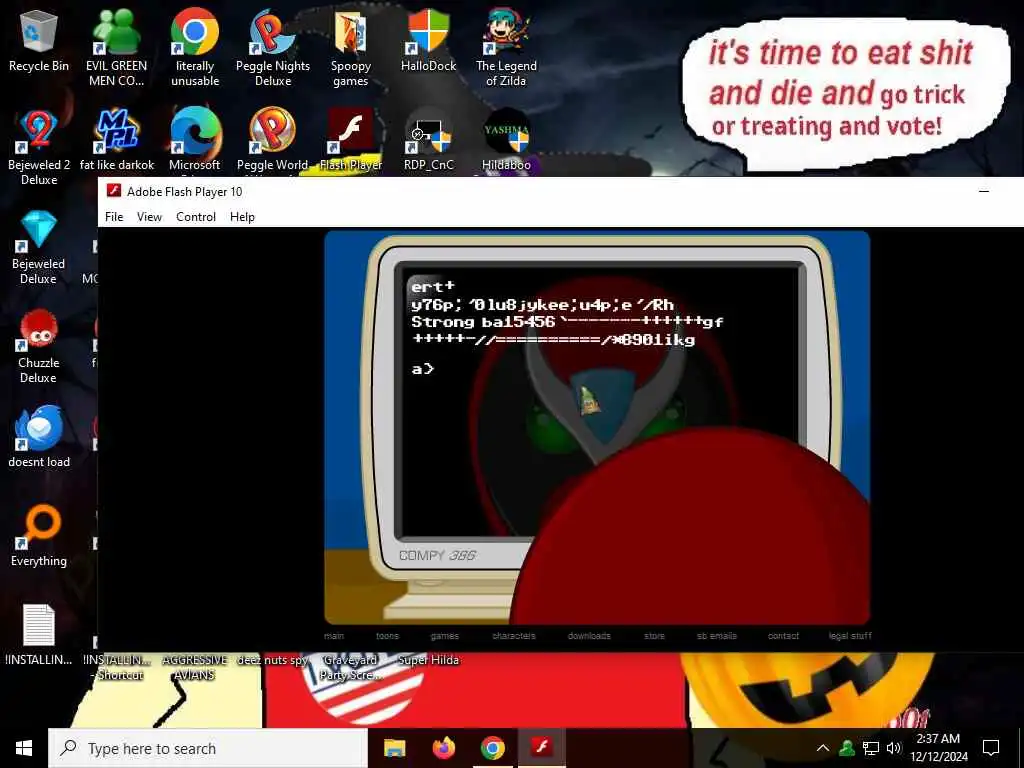Click the 'contact' navigation link
The width and height of the screenshot is (1024, 768).
783,635
